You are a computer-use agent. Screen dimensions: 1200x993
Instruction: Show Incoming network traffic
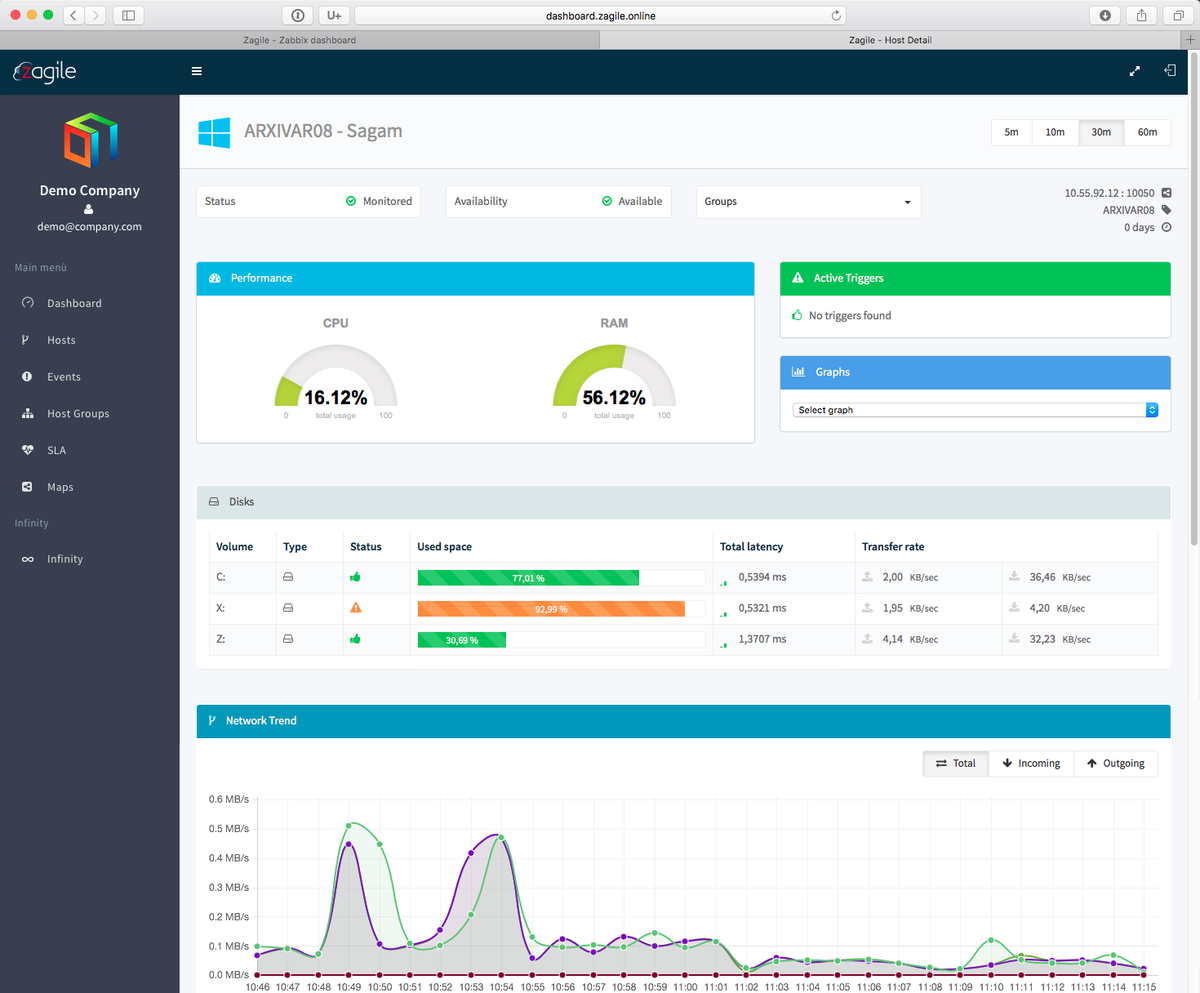1031,763
